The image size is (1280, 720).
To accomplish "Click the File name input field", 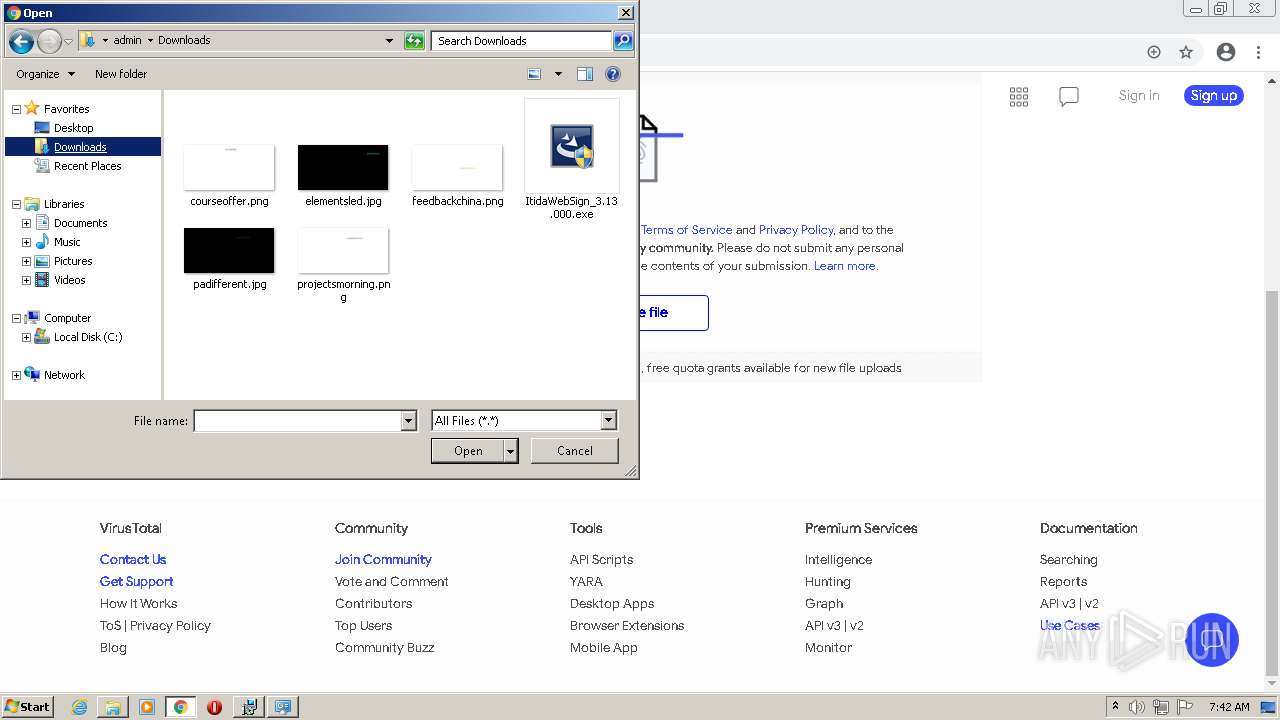I will tap(297, 421).
